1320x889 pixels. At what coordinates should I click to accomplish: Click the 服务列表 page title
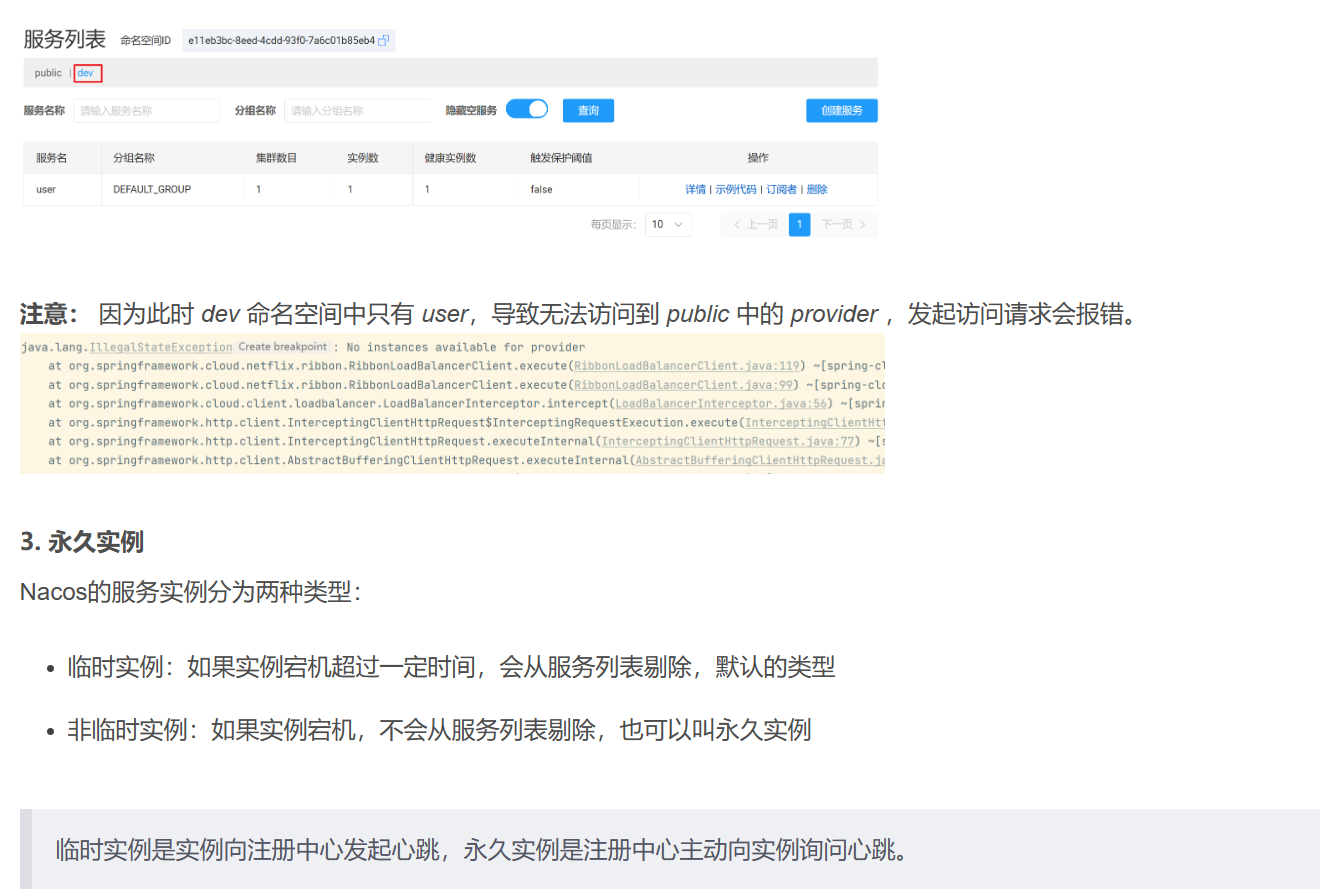click(x=64, y=40)
